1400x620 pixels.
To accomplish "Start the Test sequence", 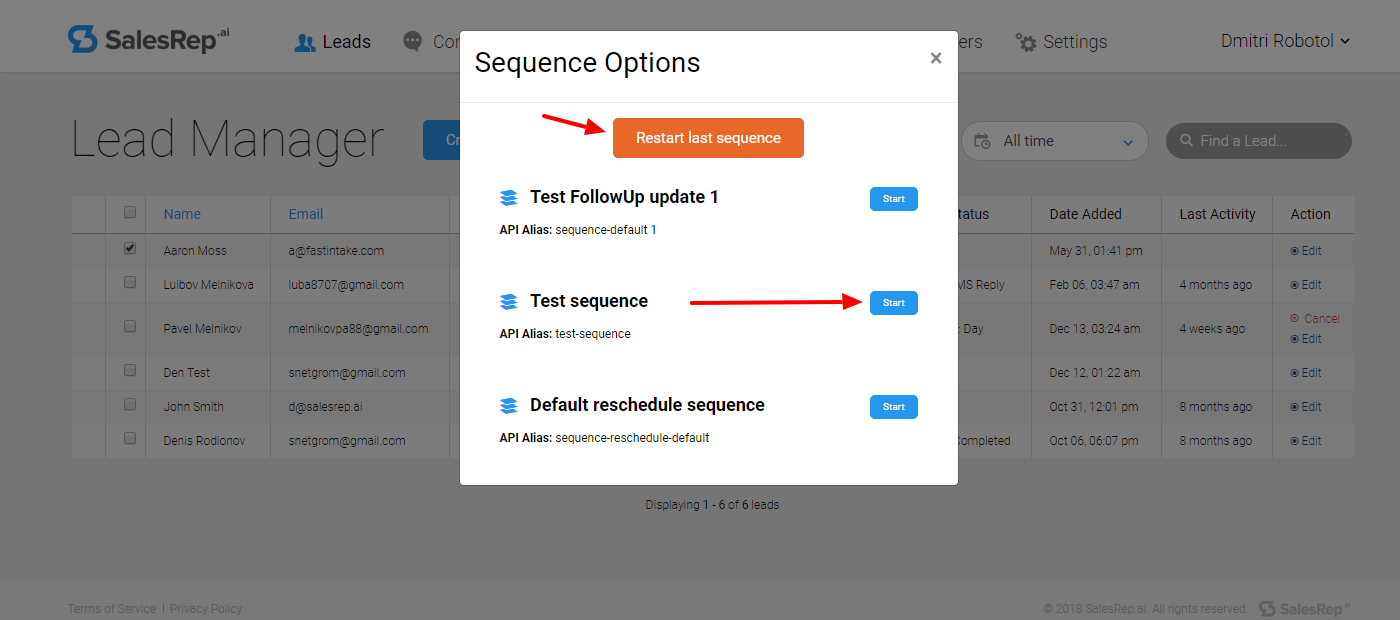I will point(894,303).
